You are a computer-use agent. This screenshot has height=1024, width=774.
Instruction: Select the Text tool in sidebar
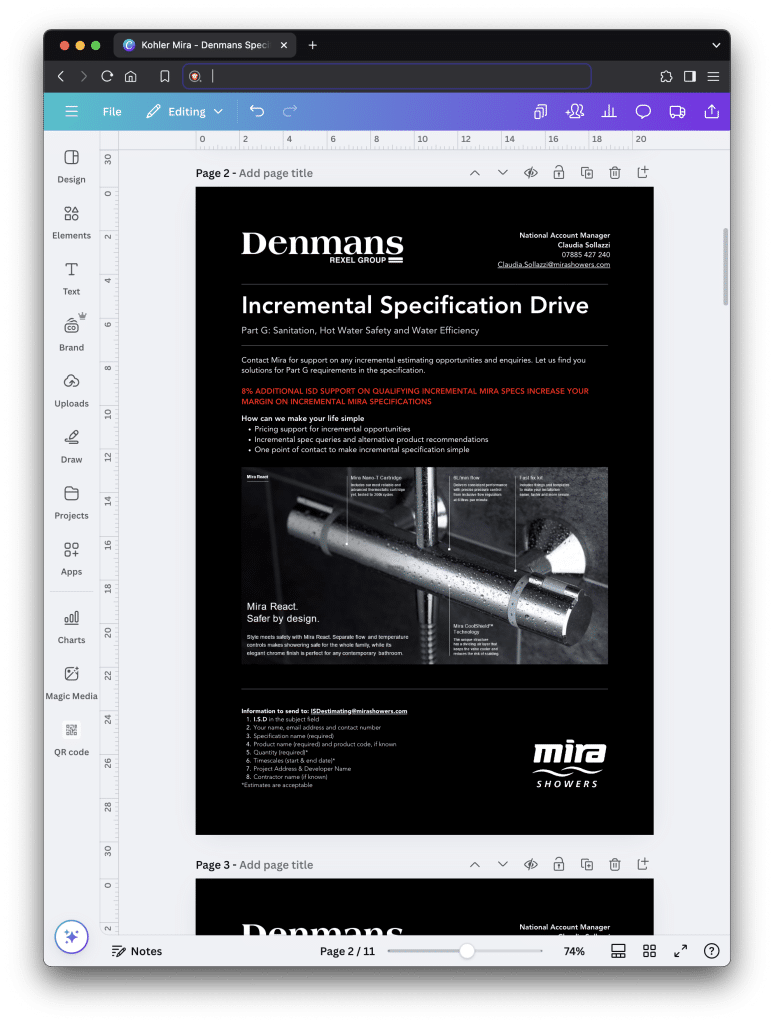(x=71, y=278)
